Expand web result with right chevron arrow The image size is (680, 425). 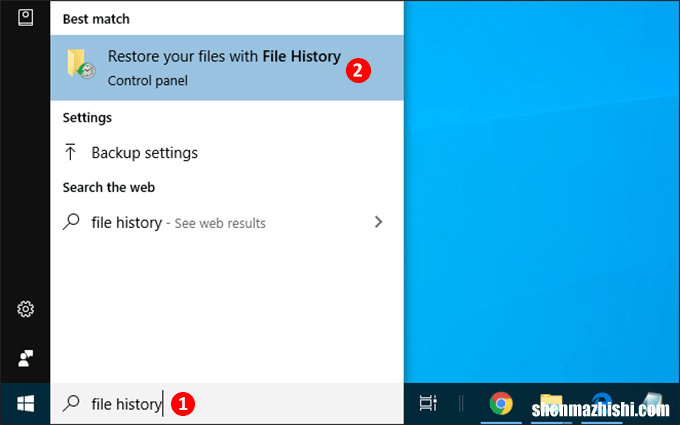pos(378,222)
